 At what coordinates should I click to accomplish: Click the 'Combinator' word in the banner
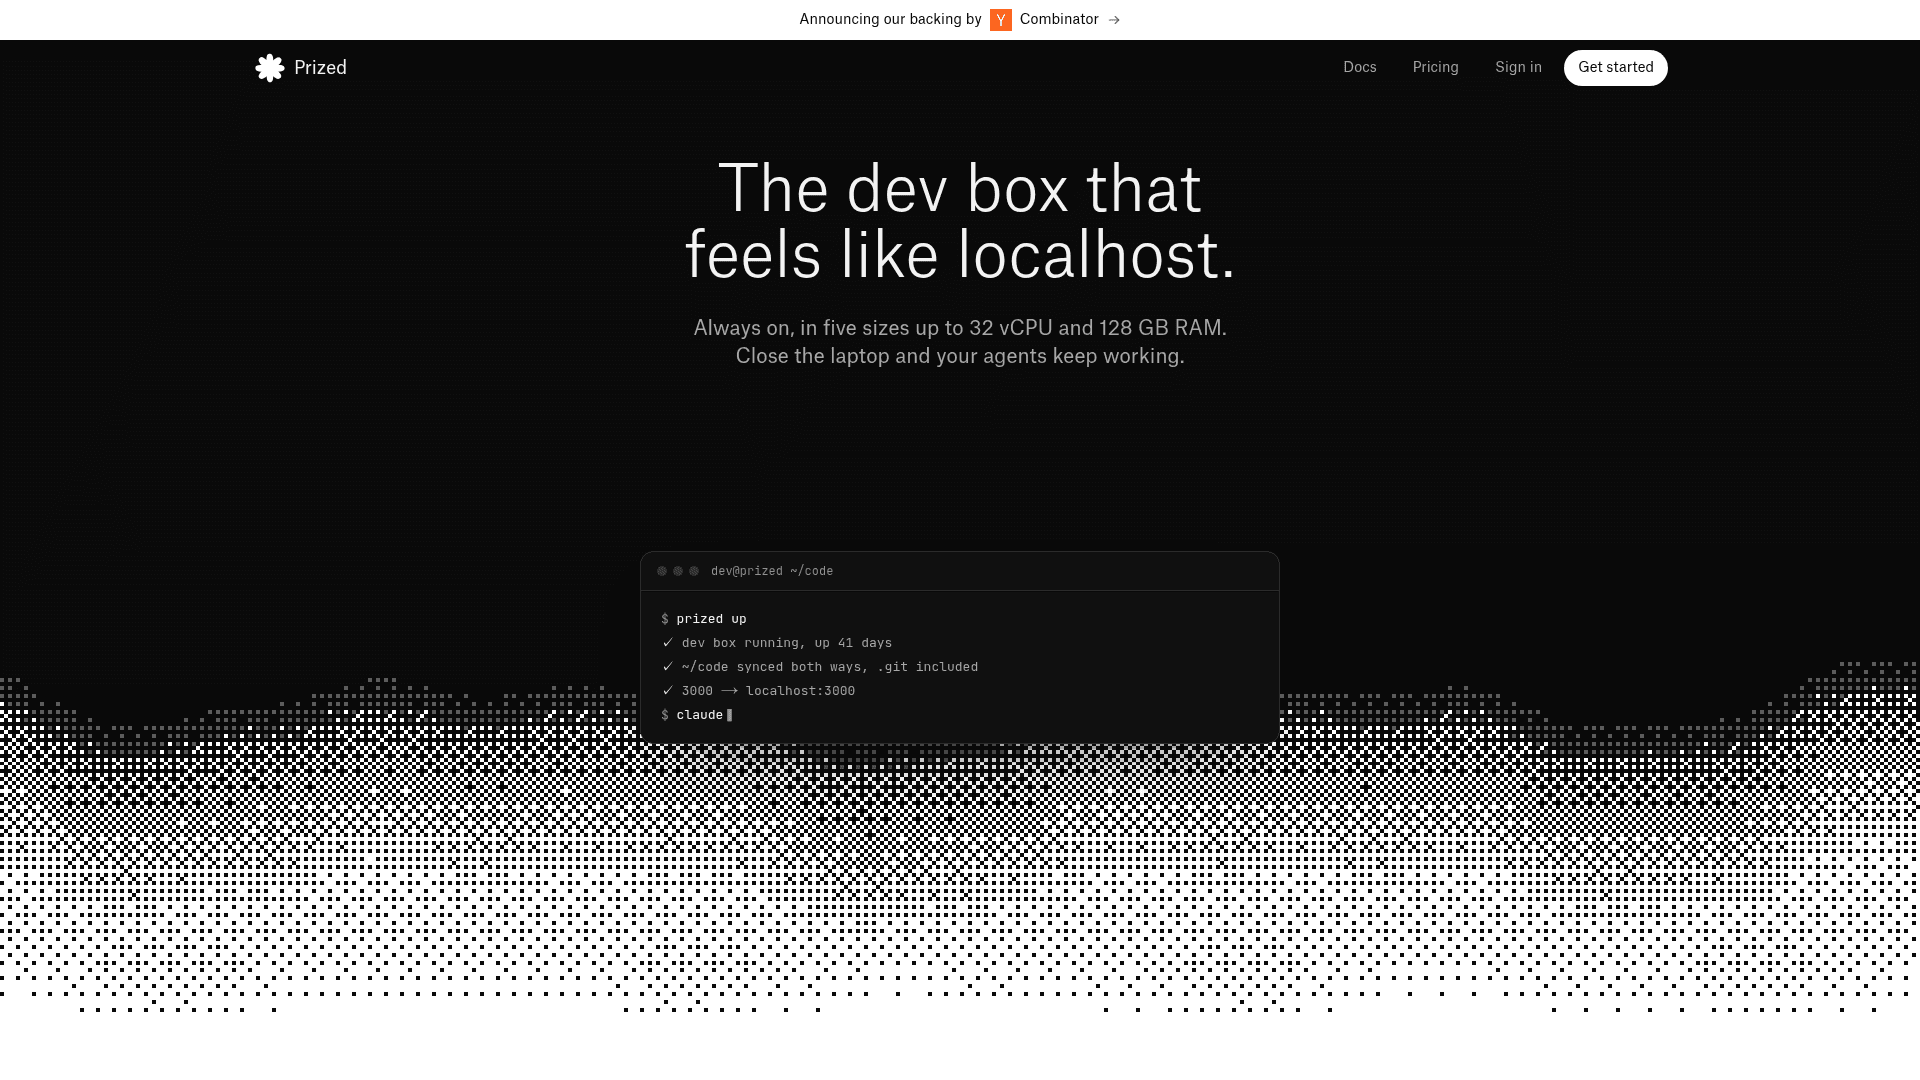[1059, 19]
